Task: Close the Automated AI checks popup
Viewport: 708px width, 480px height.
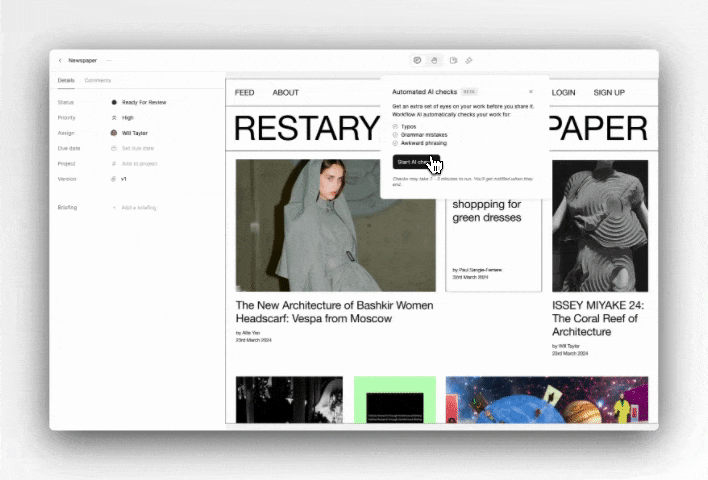Action: 531,92
